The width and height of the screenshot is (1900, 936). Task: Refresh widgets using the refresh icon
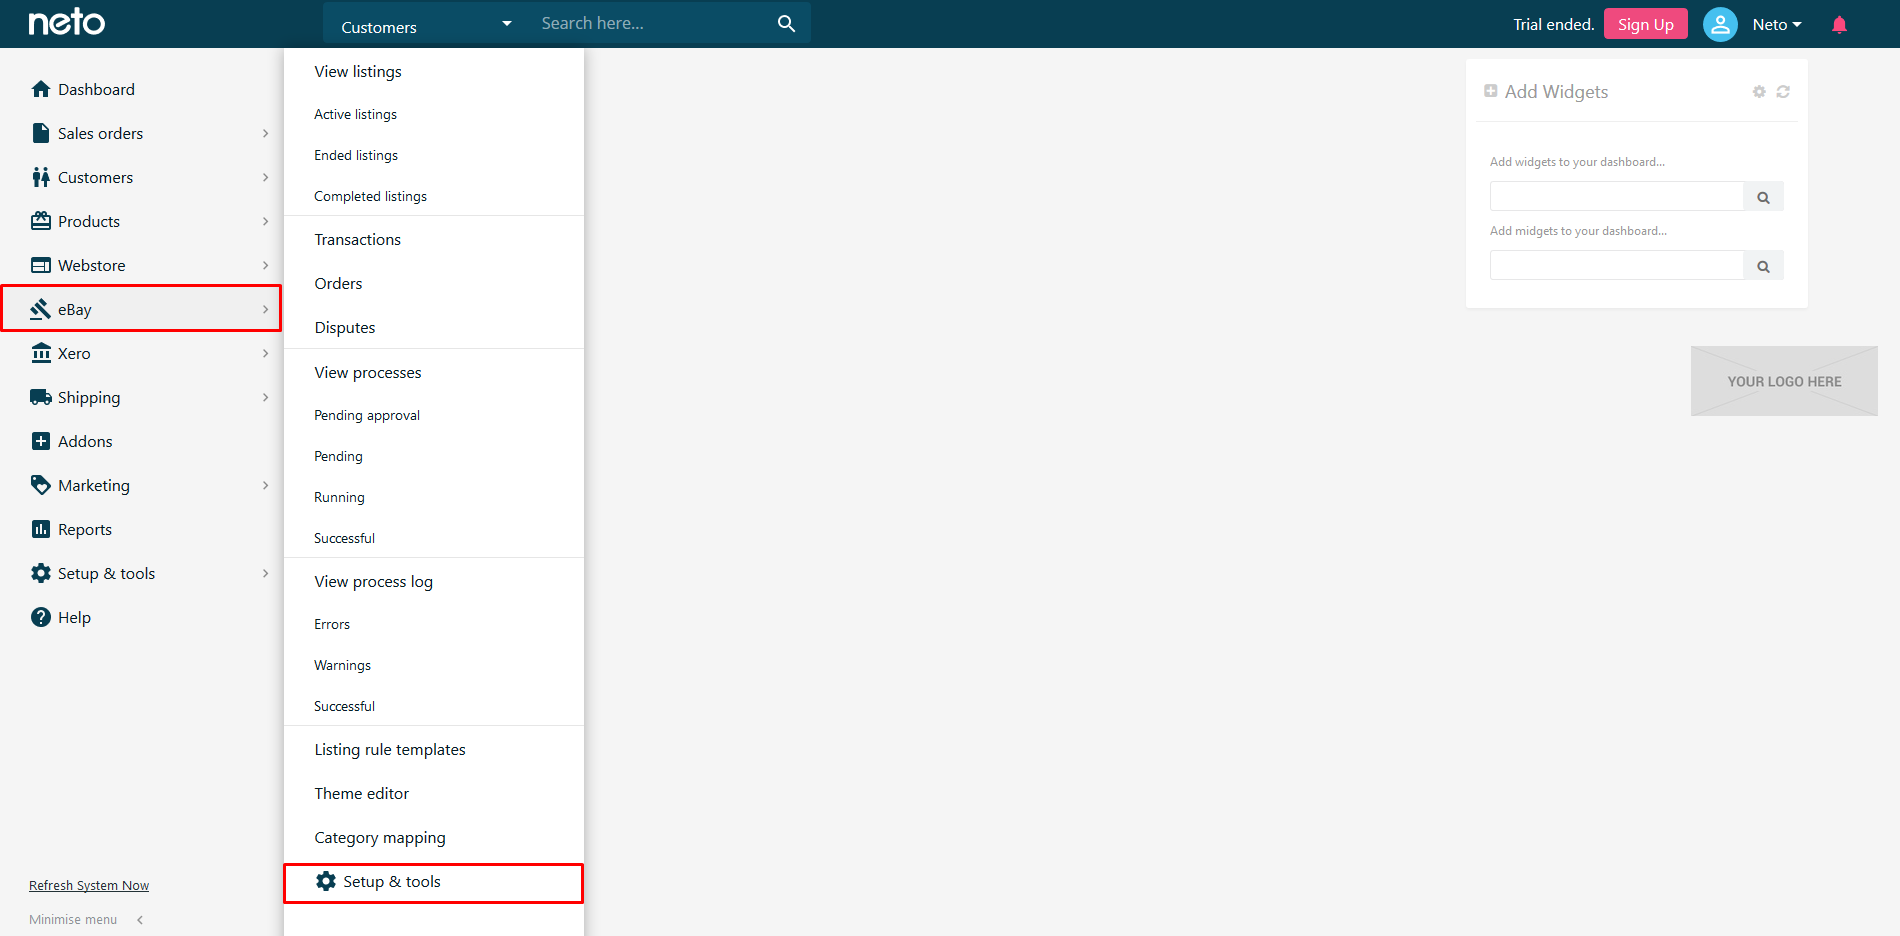1783,92
